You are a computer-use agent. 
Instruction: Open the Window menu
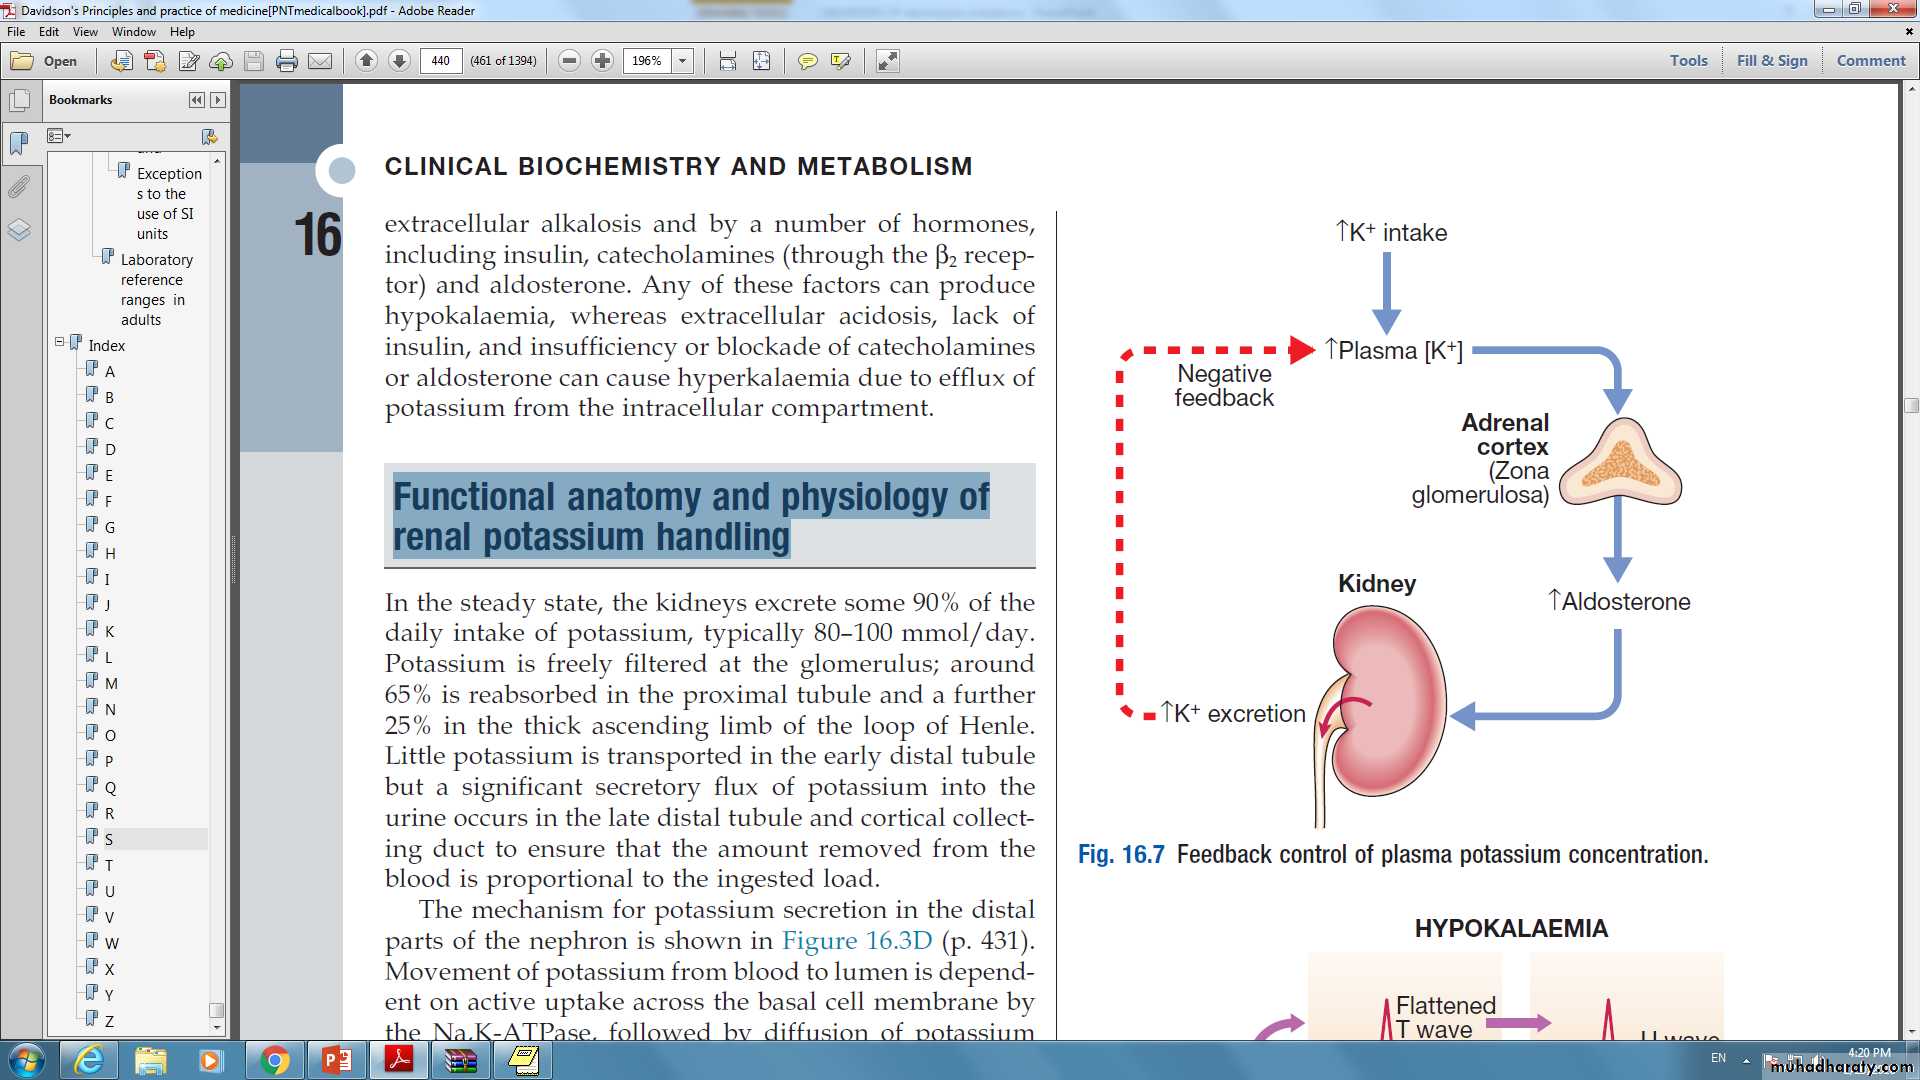133,32
